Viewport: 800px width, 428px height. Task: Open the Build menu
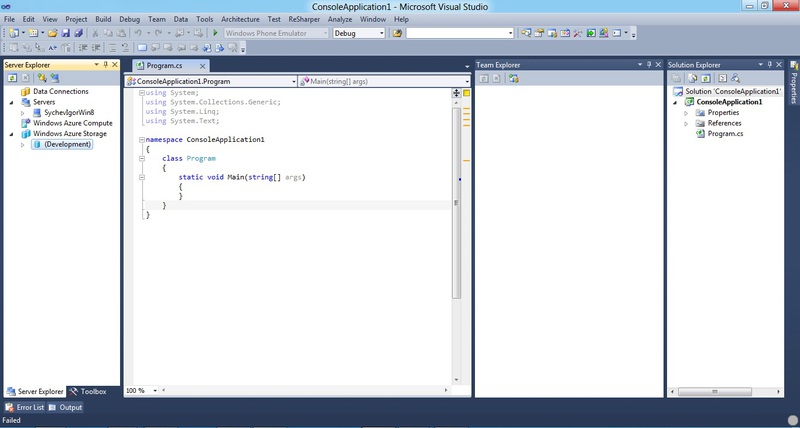coord(103,19)
